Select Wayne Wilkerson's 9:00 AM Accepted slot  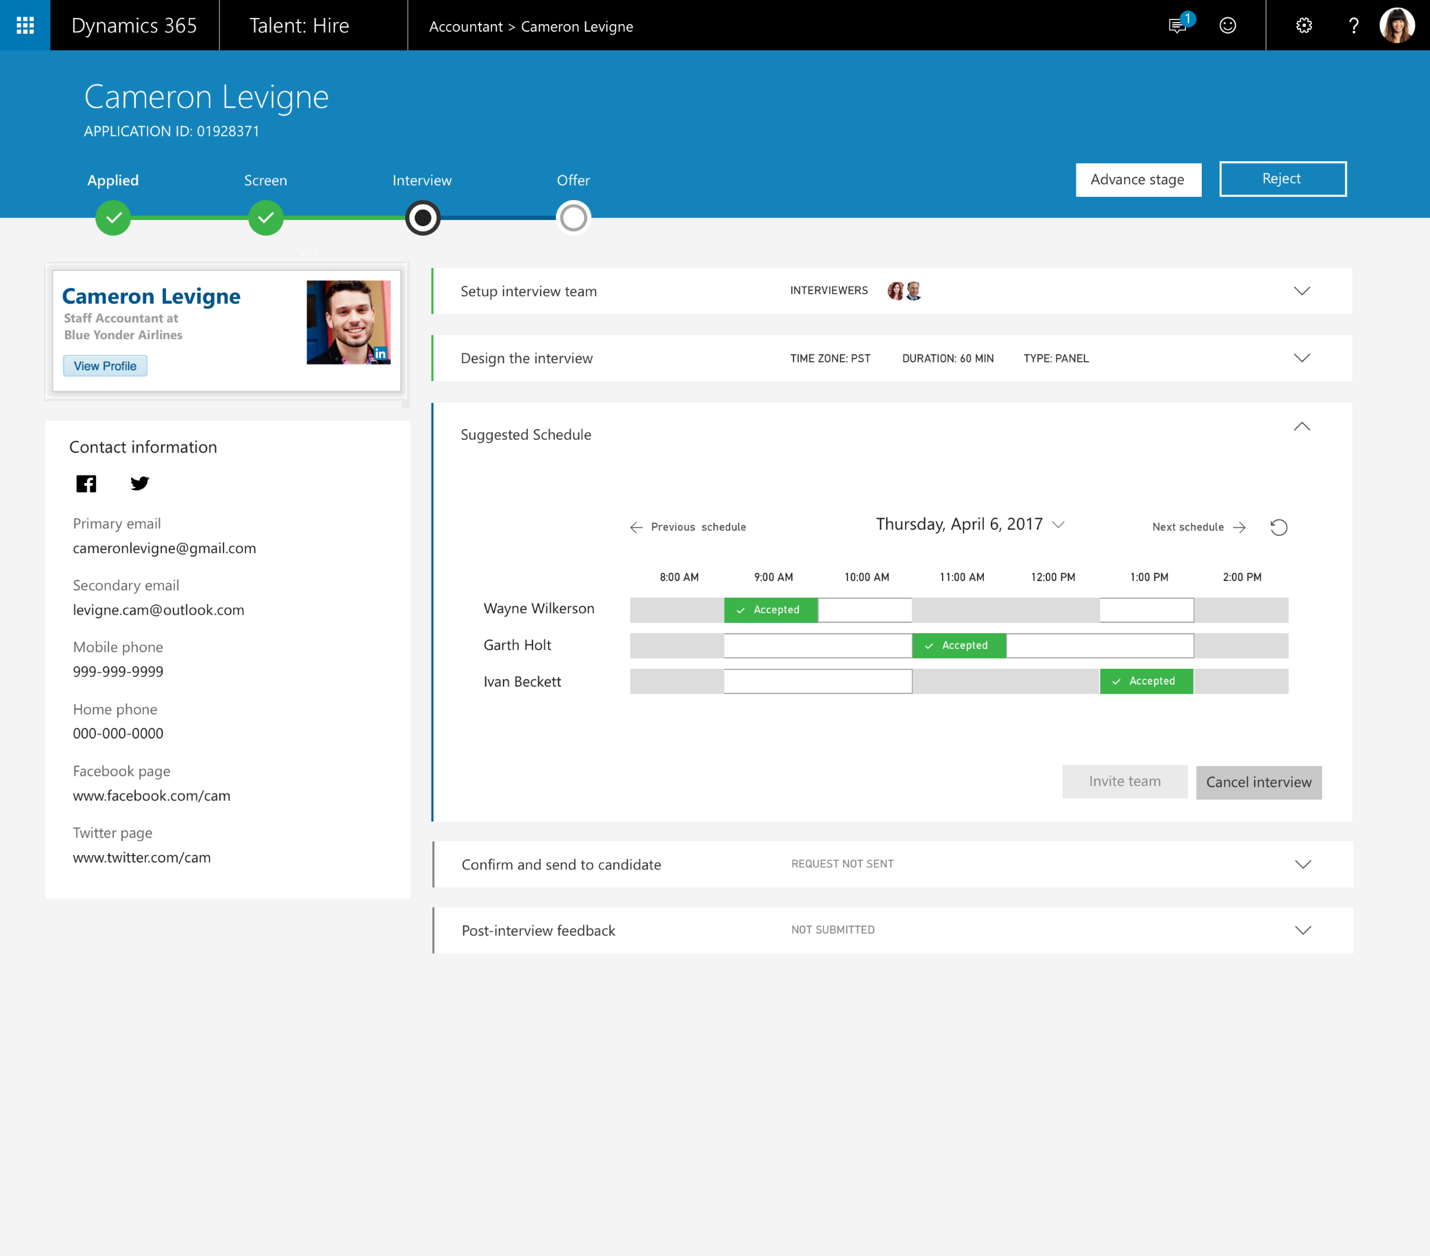pos(770,610)
